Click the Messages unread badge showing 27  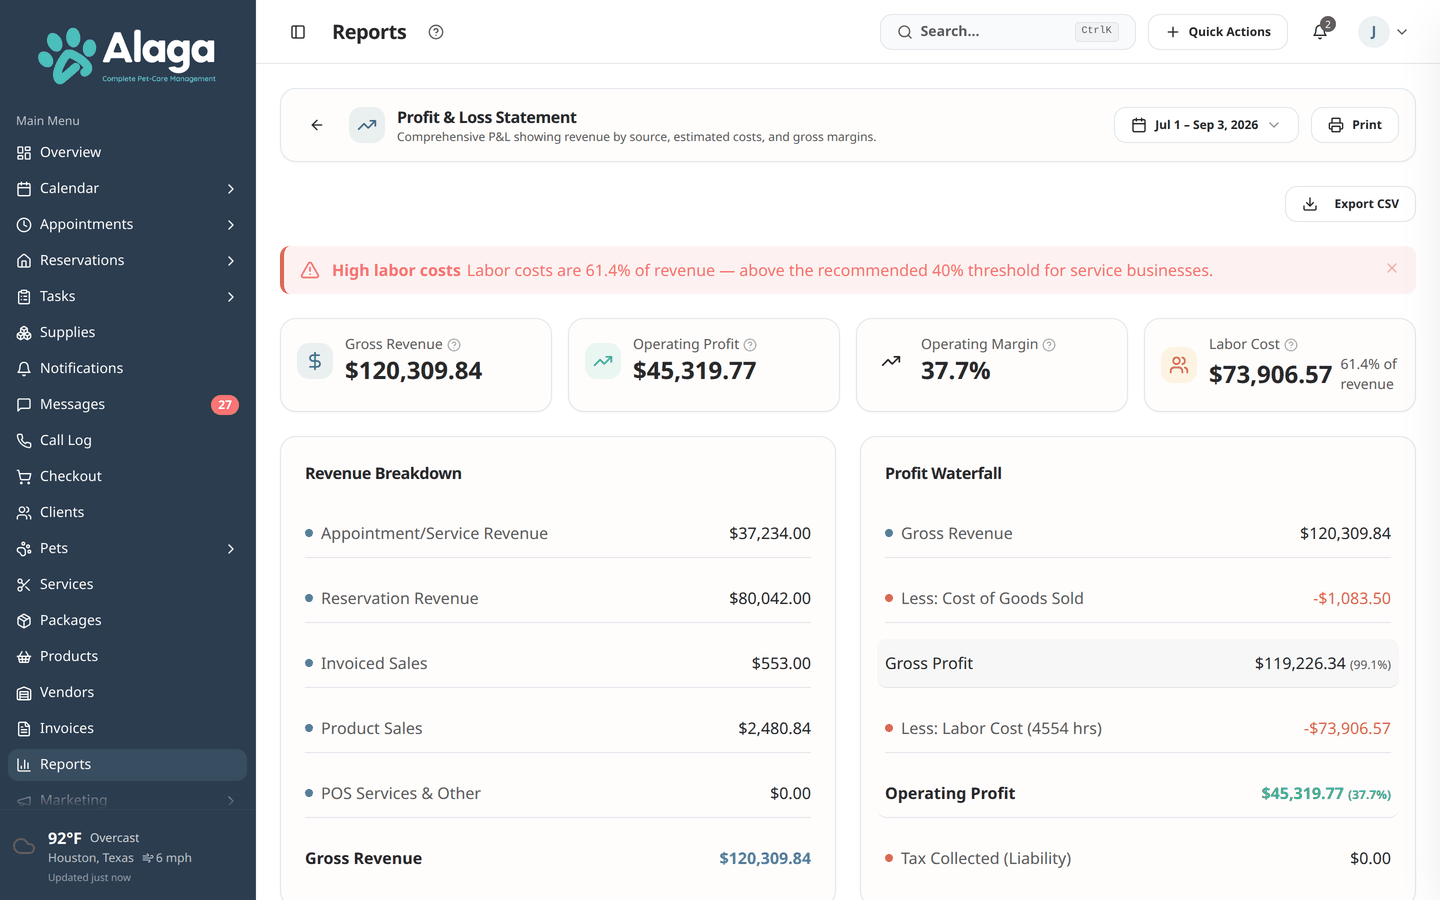click(x=225, y=405)
